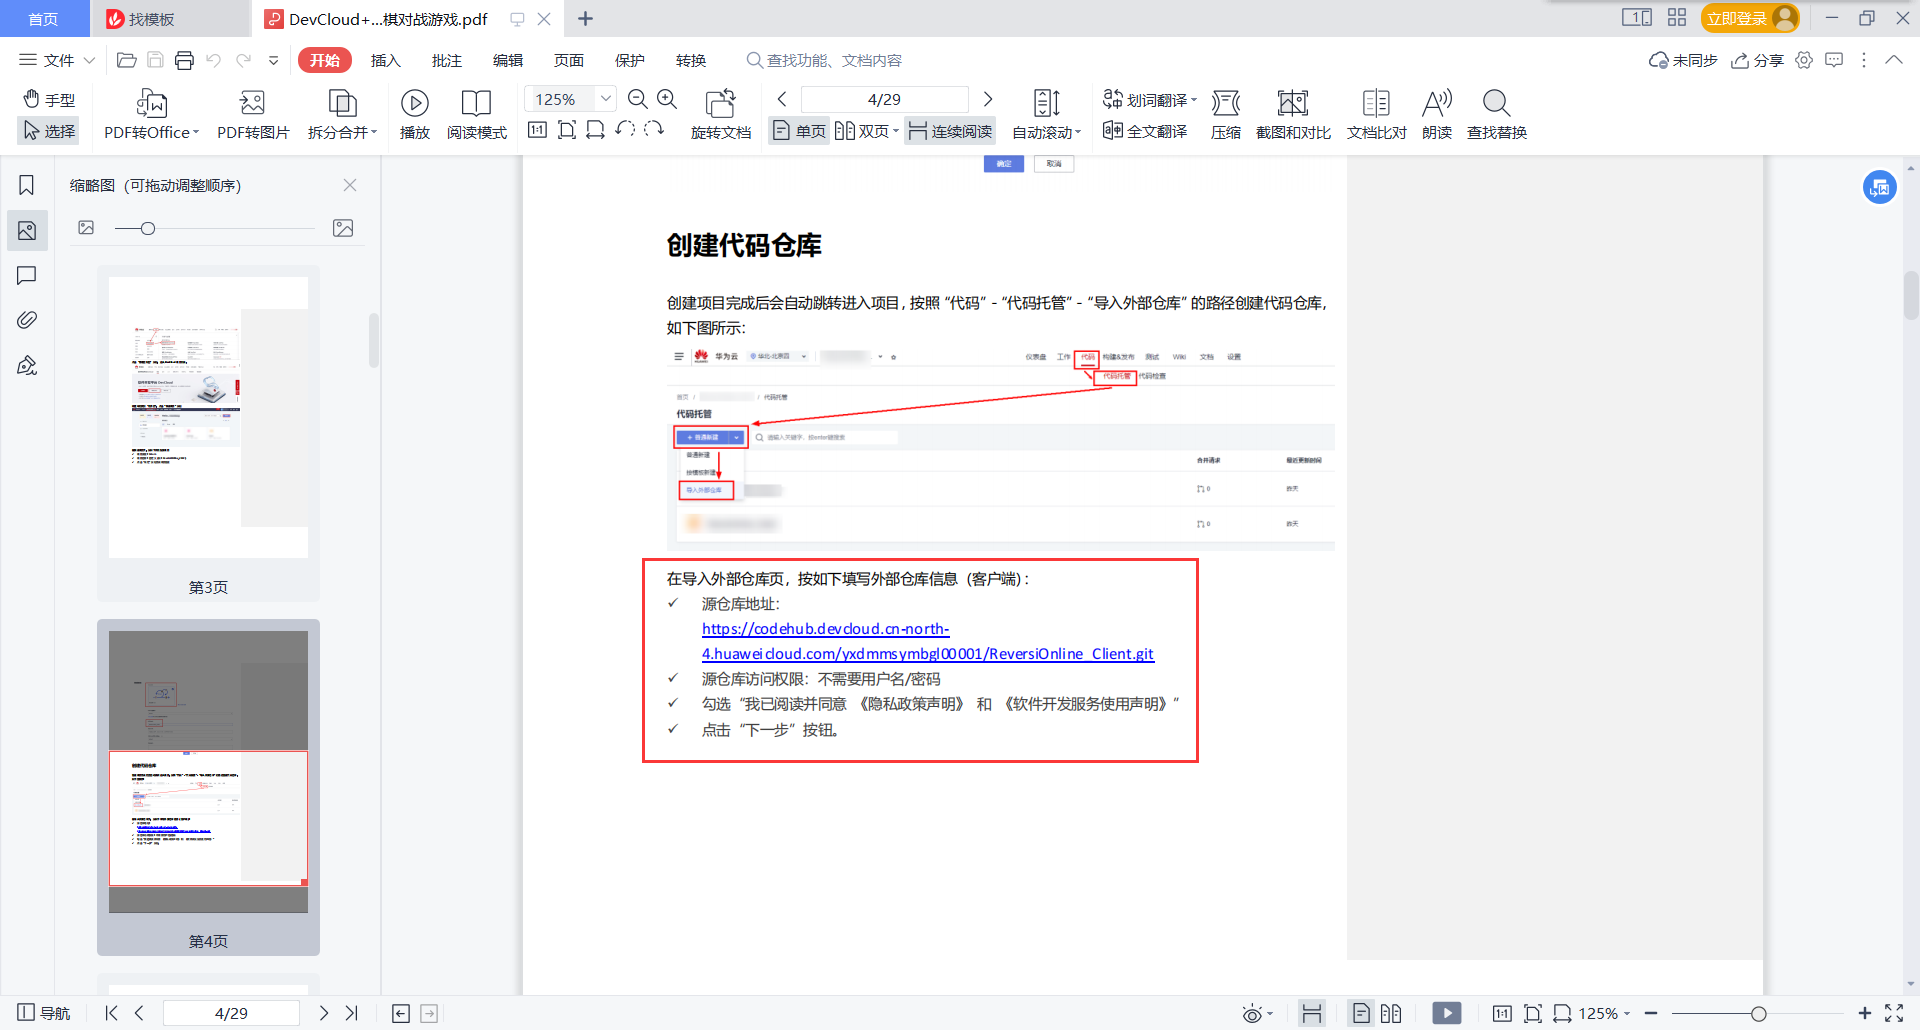Toggle 连续阅读 continuous reading mode
Image resolution: width=1920 pixels, height=1030 pixels.
(x=948, y=130)
